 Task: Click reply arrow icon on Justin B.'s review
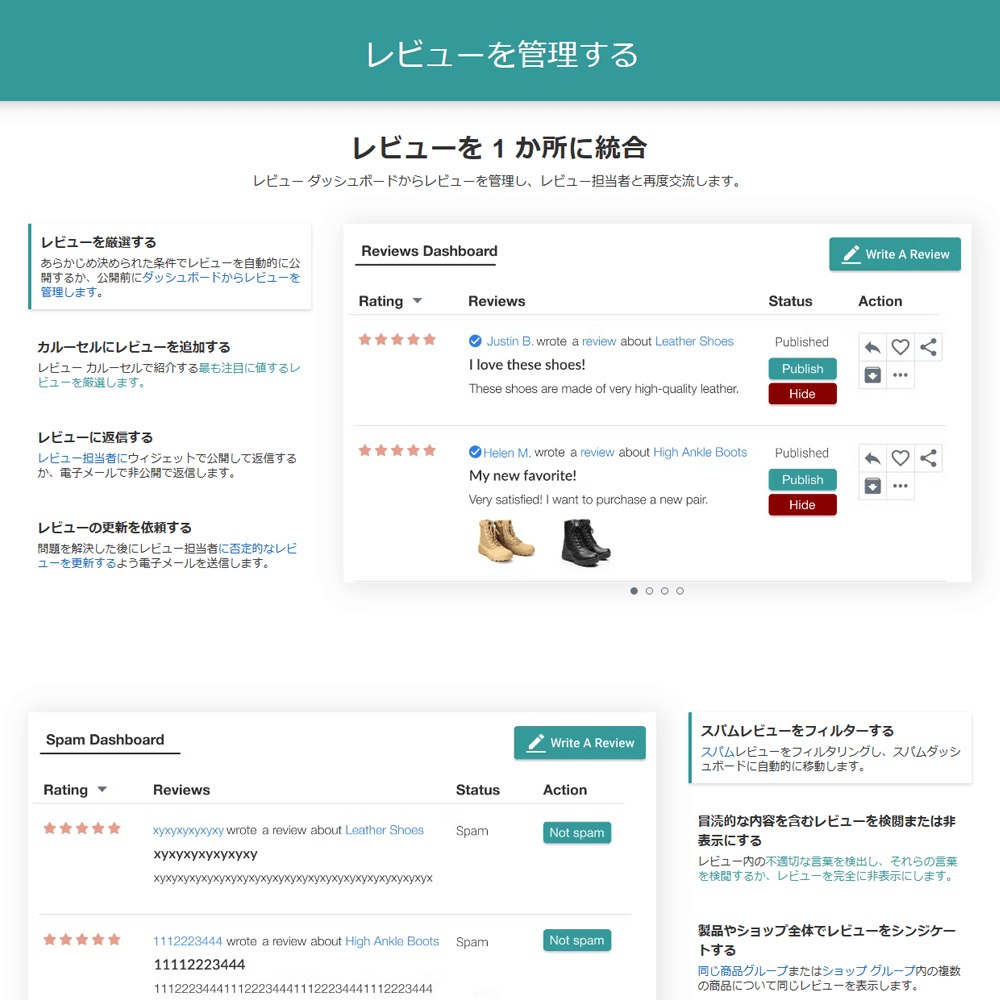pos(872,347)
